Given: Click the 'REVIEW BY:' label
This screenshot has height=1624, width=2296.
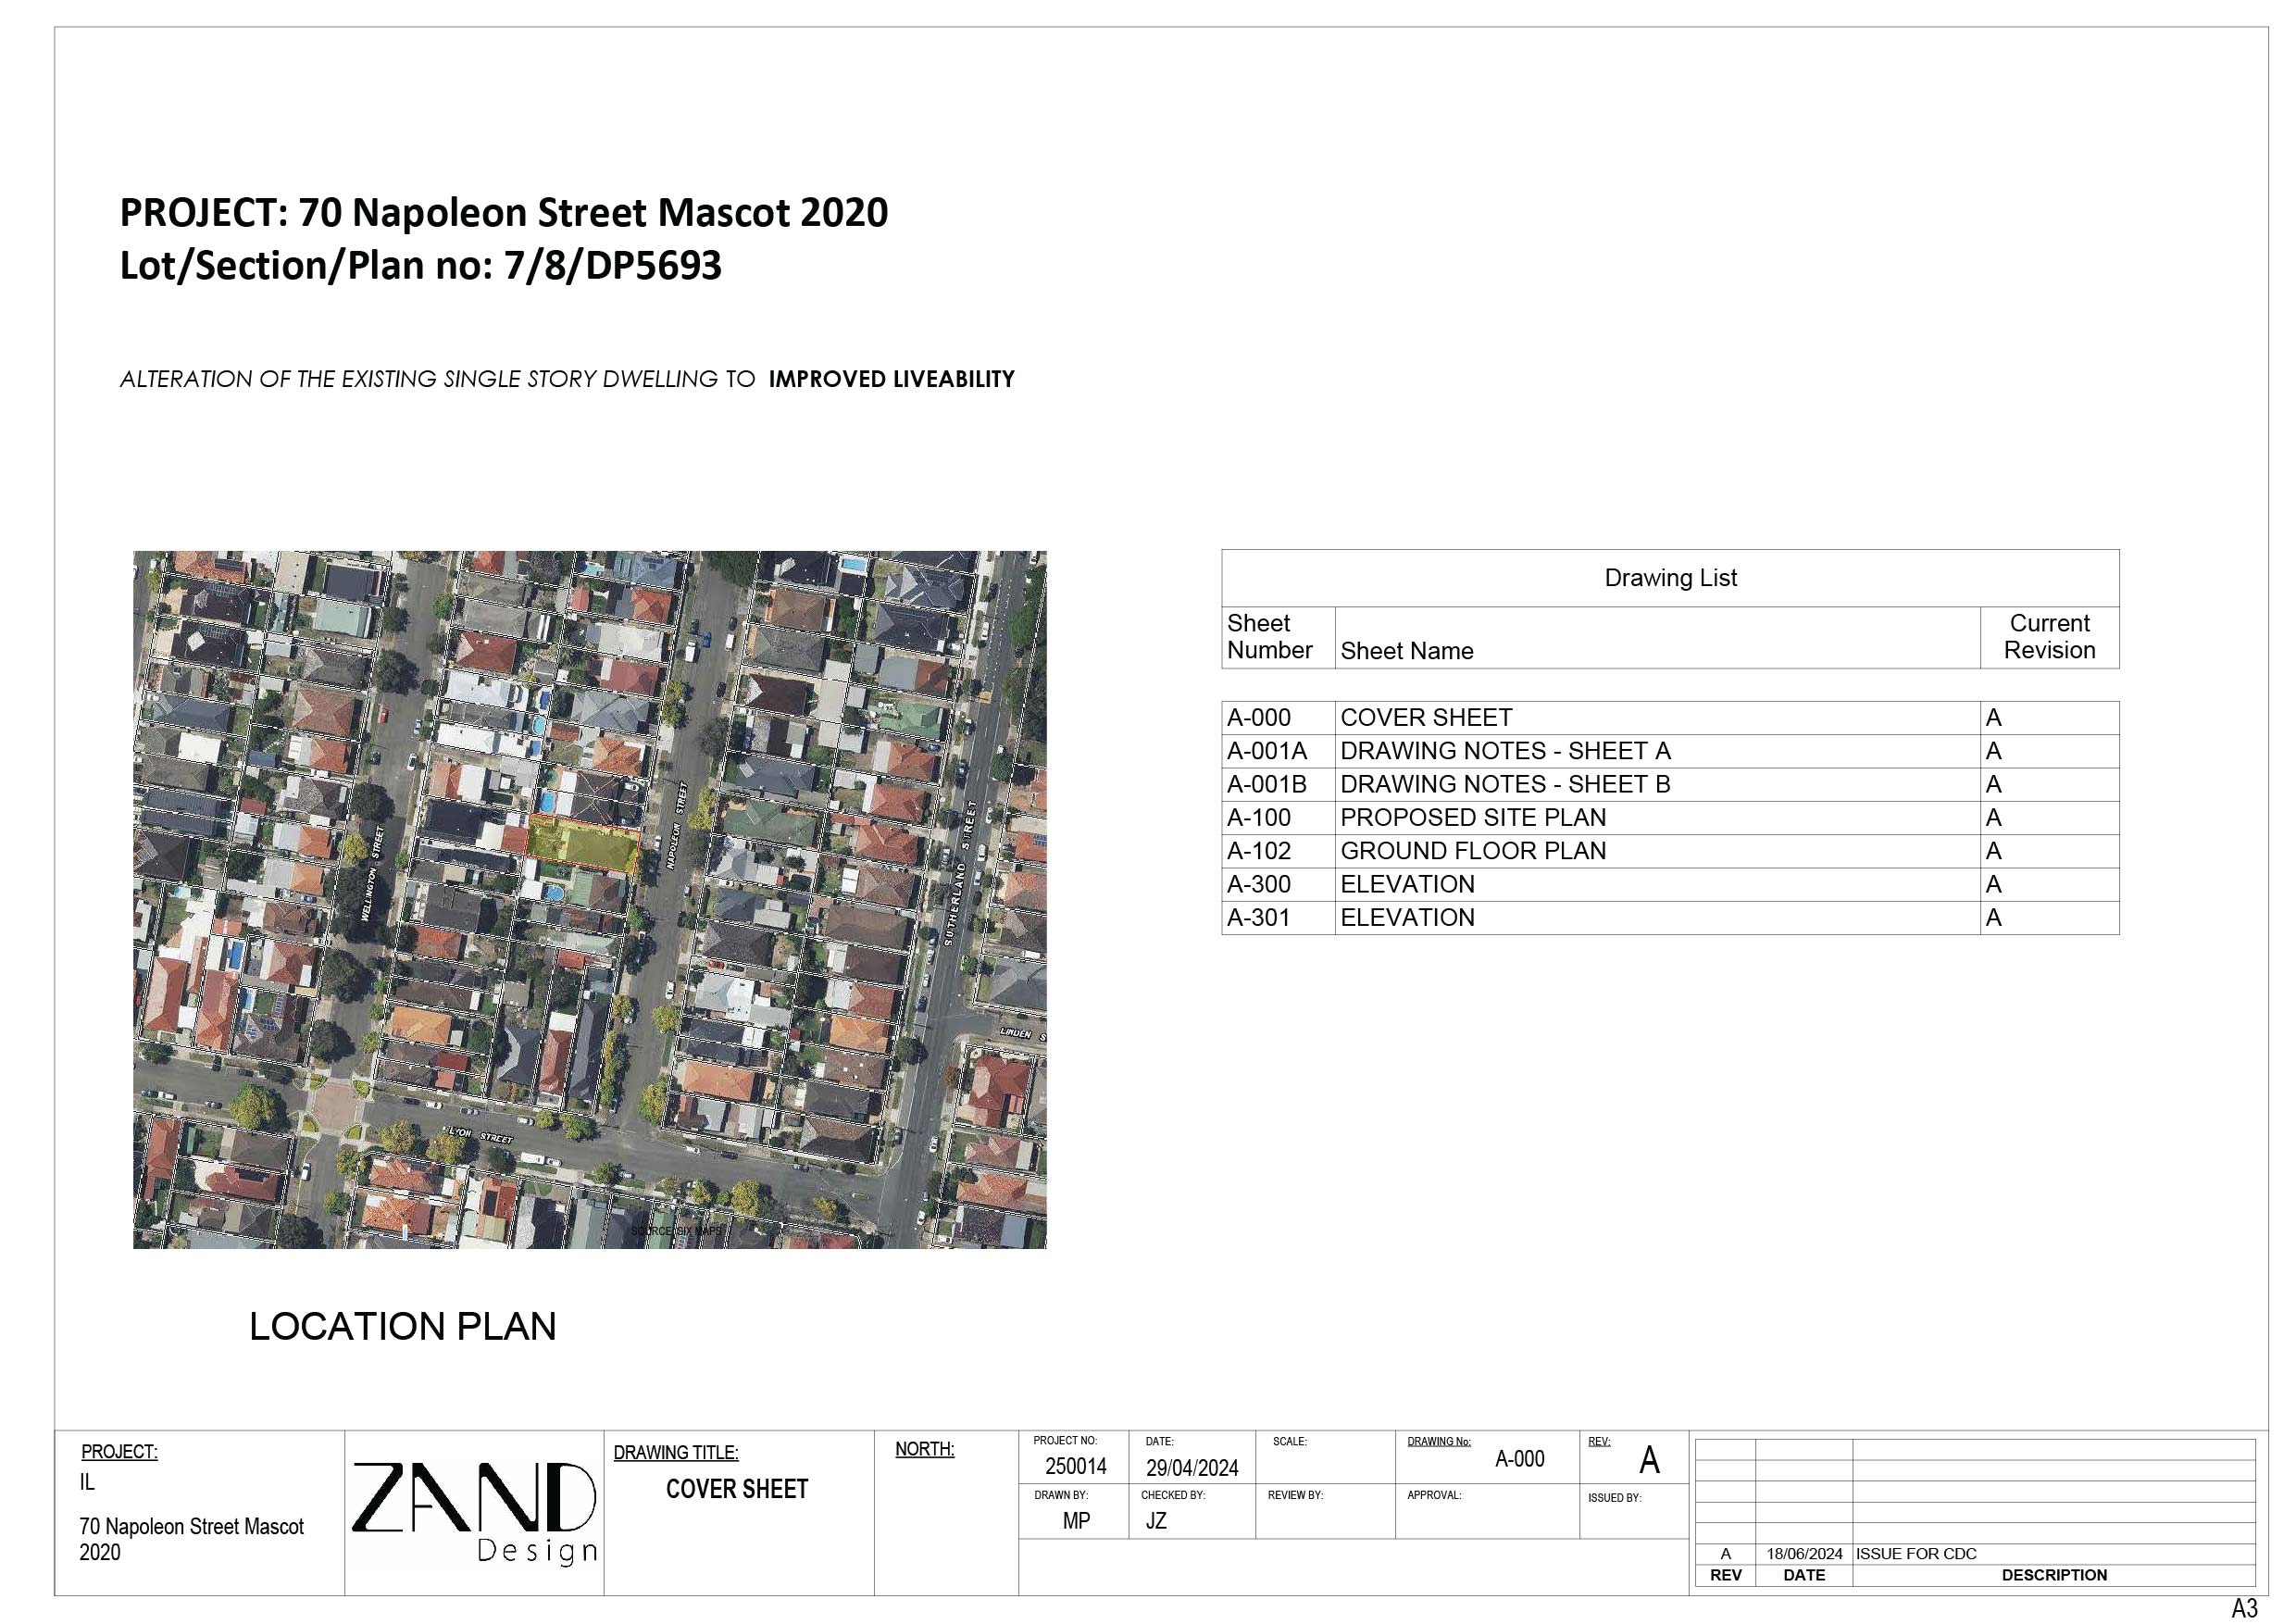Looking at the screenshot, I should click(1295, 1496).
